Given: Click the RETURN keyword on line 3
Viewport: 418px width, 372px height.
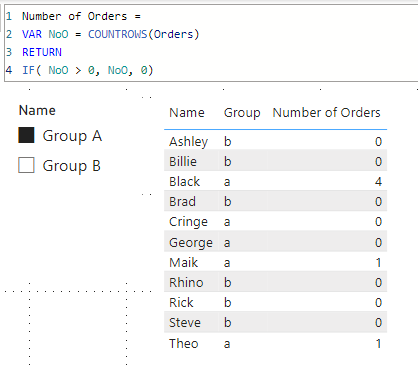Looking at the screenshot, I should coord(42,52).
